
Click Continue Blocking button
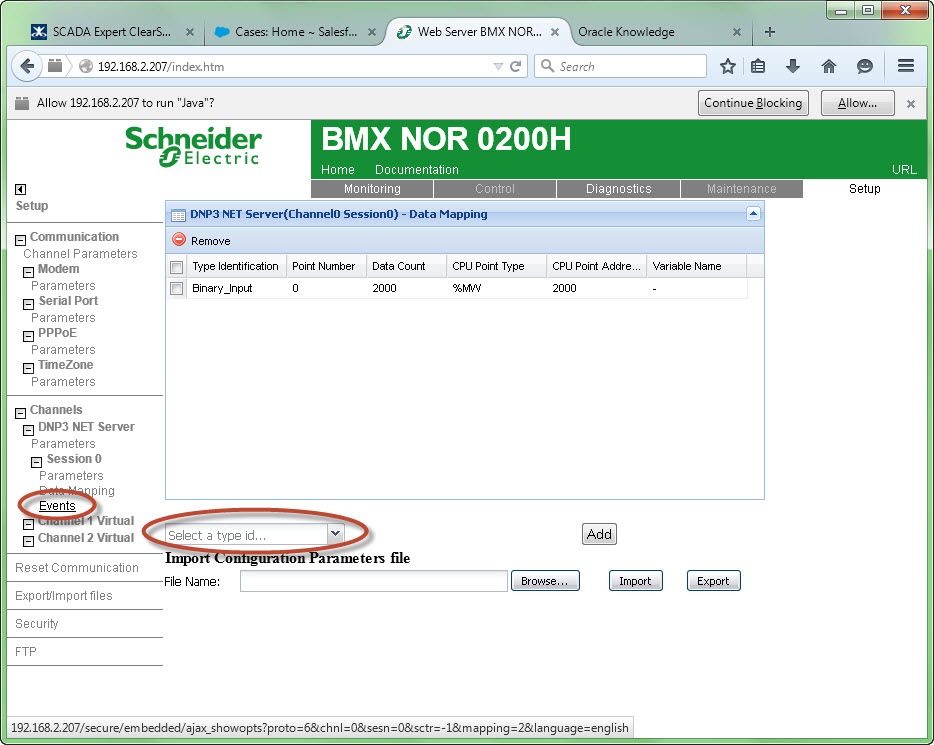point(753,103)
